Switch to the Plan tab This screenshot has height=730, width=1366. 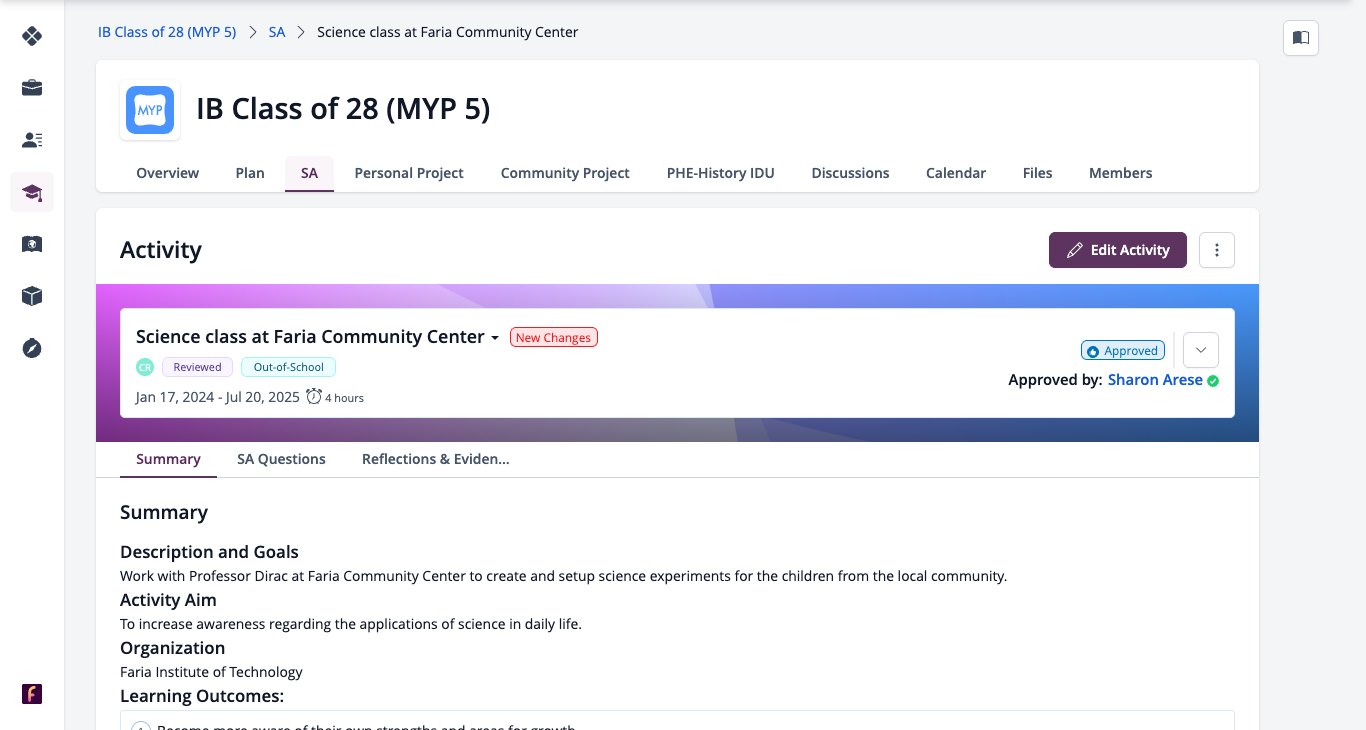pyautogui.click(x=250, y=173)
